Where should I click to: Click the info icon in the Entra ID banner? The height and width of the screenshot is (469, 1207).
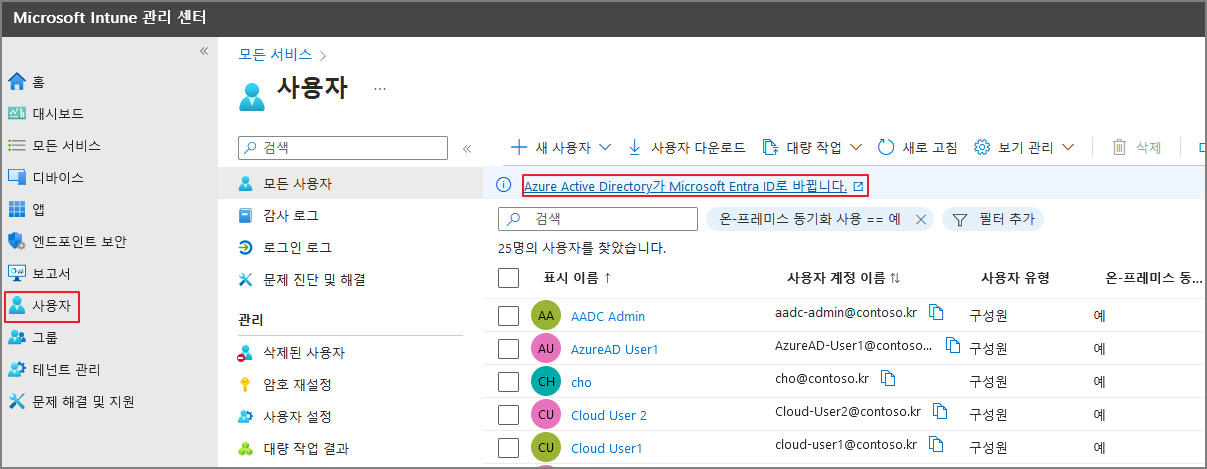(504, 185)
